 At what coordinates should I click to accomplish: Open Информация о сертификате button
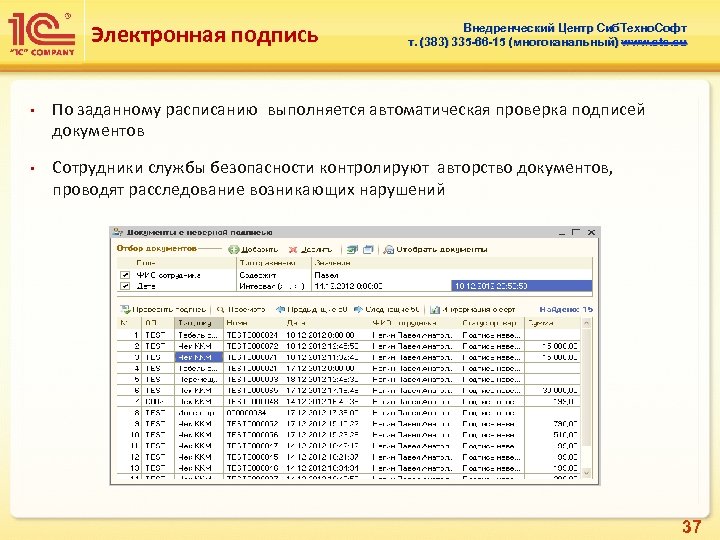pyautogui.click(x=473, y=309)
